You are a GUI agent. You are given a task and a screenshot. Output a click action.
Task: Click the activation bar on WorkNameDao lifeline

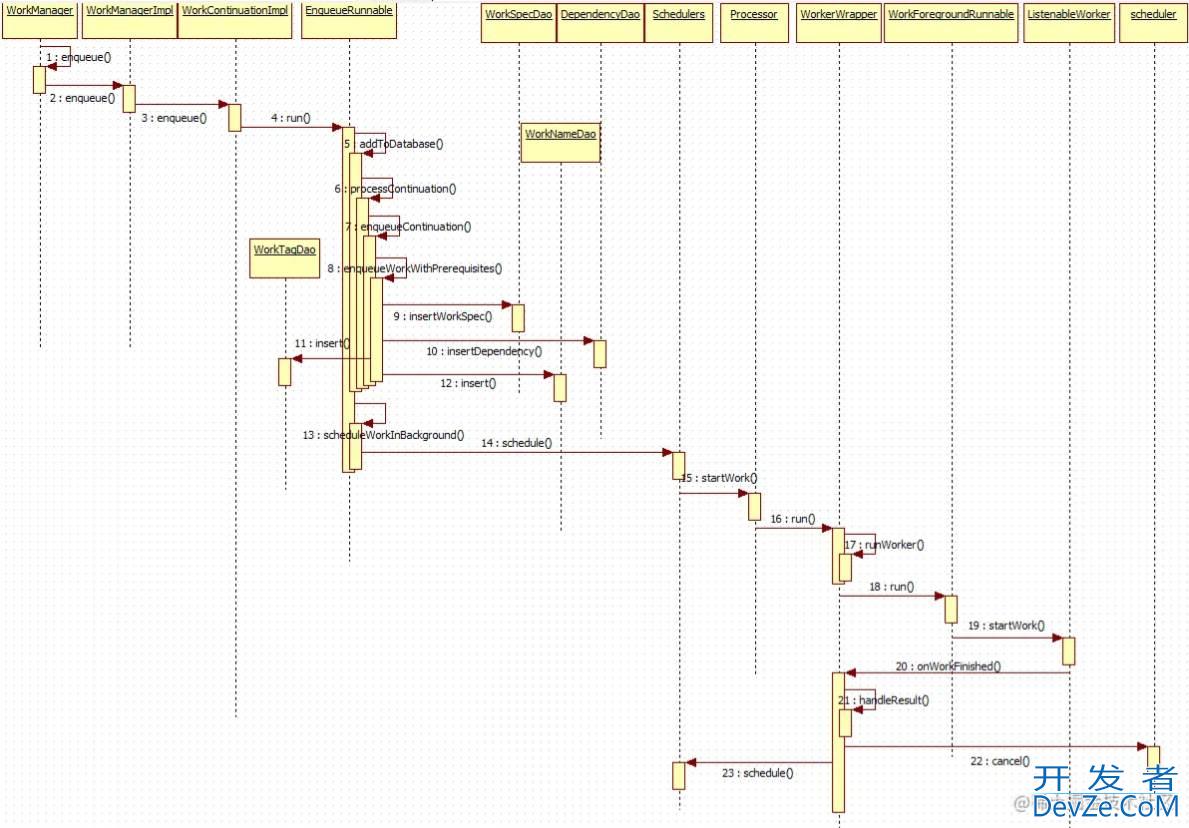pos(560,387)
